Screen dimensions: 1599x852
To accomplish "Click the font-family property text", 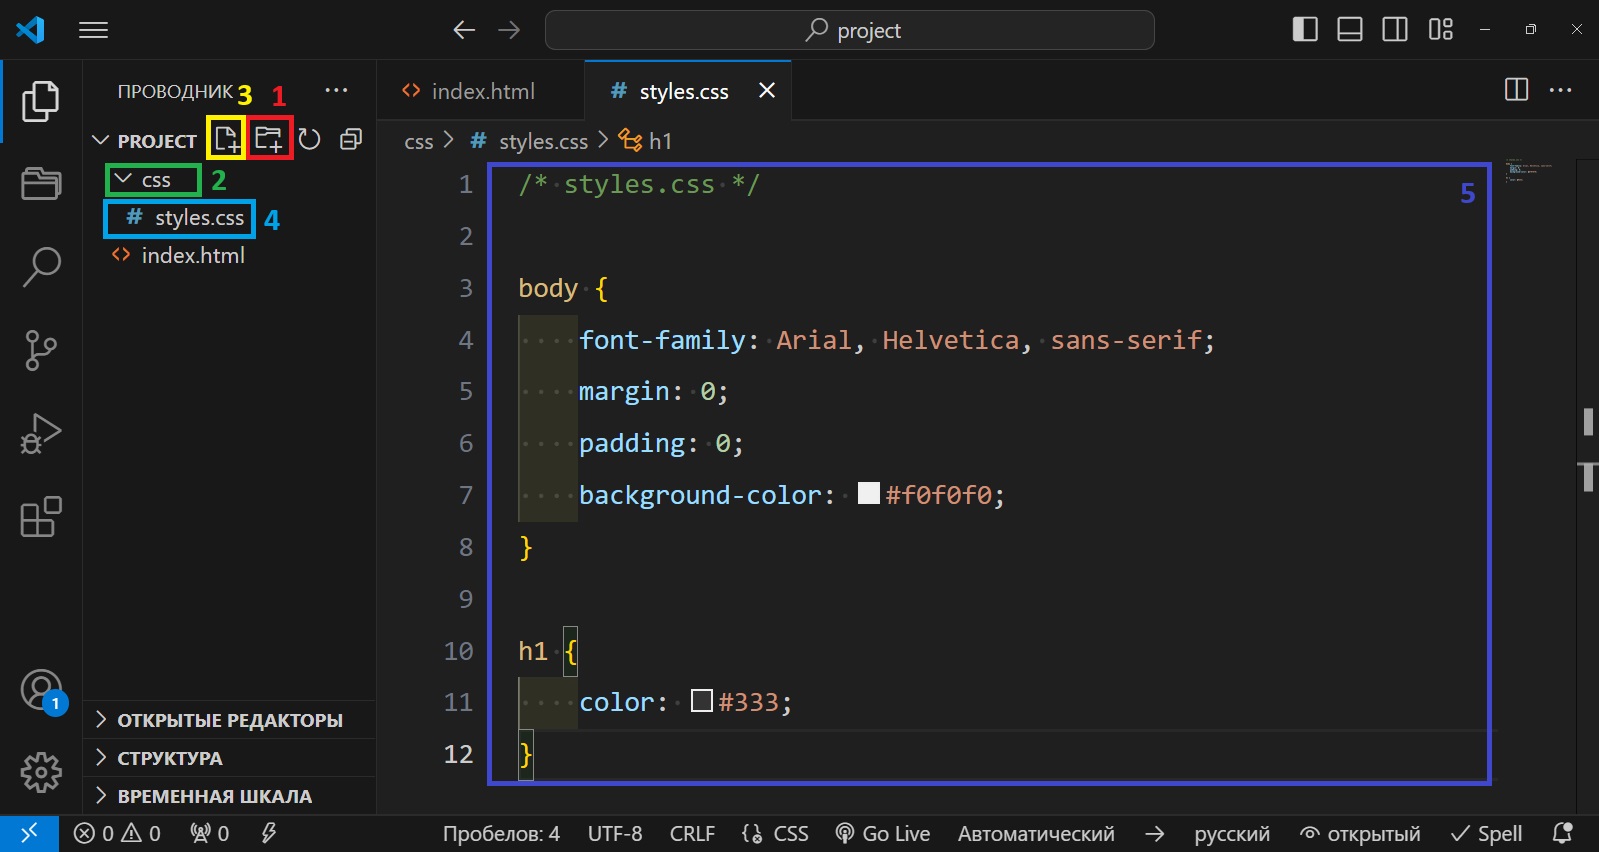I will pos(662,340).
